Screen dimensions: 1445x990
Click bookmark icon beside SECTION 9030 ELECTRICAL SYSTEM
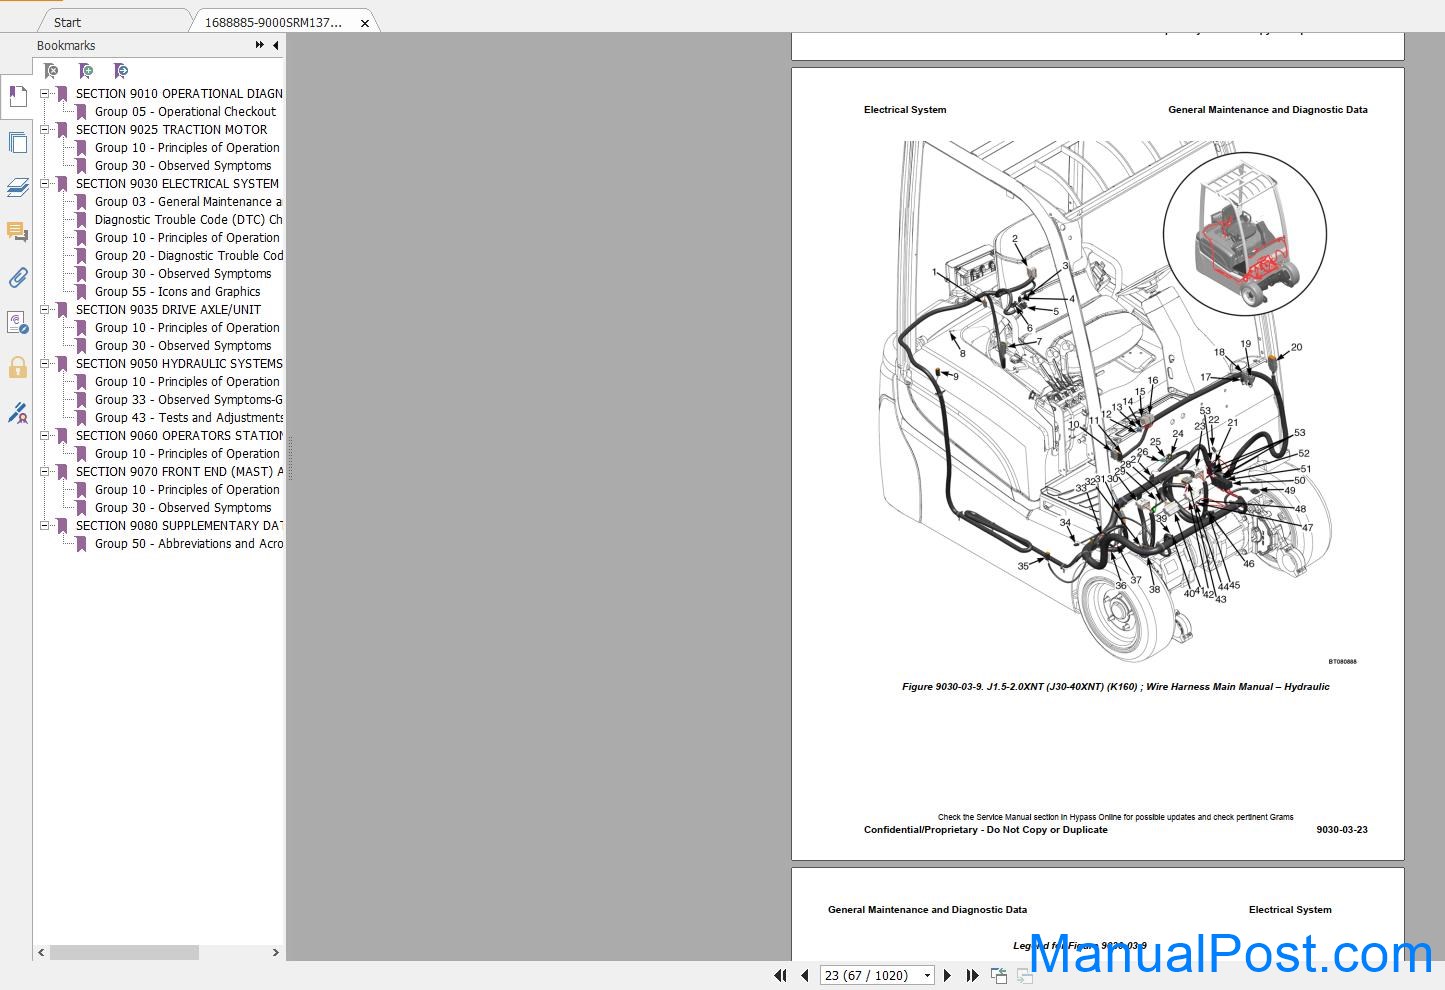(62, 183)
